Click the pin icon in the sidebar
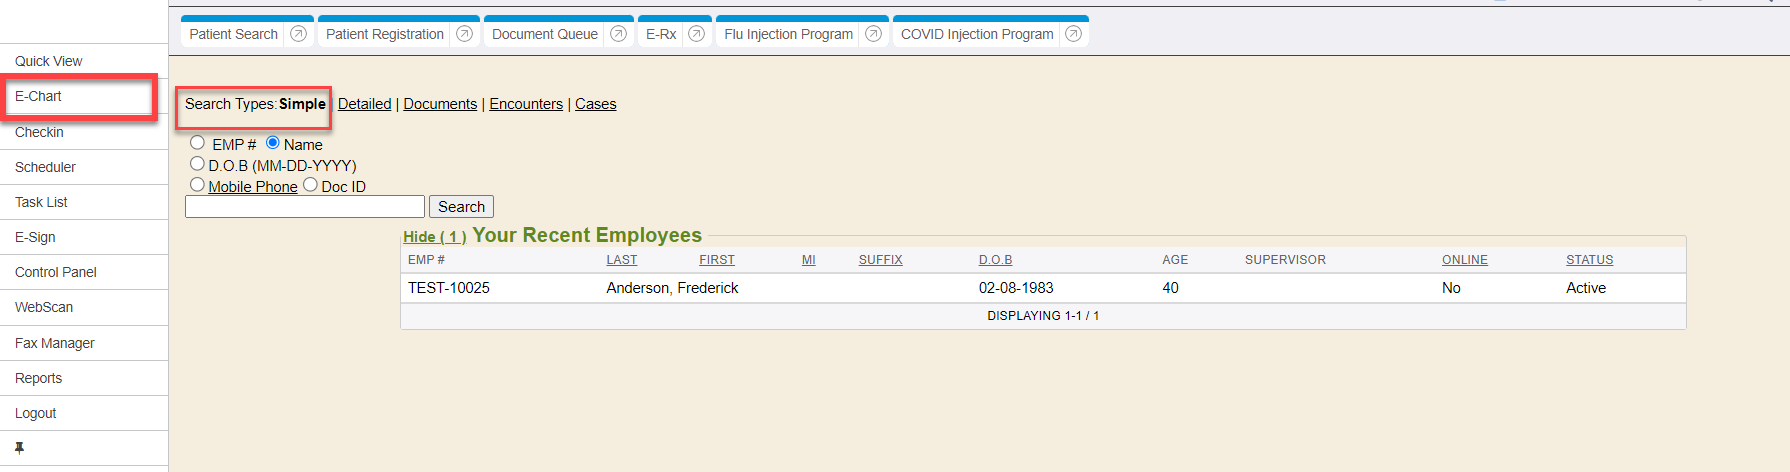Image resolution: width=1790 pixels, height=472 pixels. (19, 448)
